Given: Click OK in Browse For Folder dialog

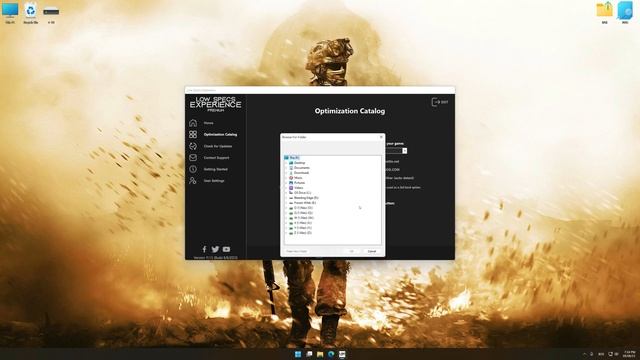Looking at the screenshot, I should coord(351,251).
